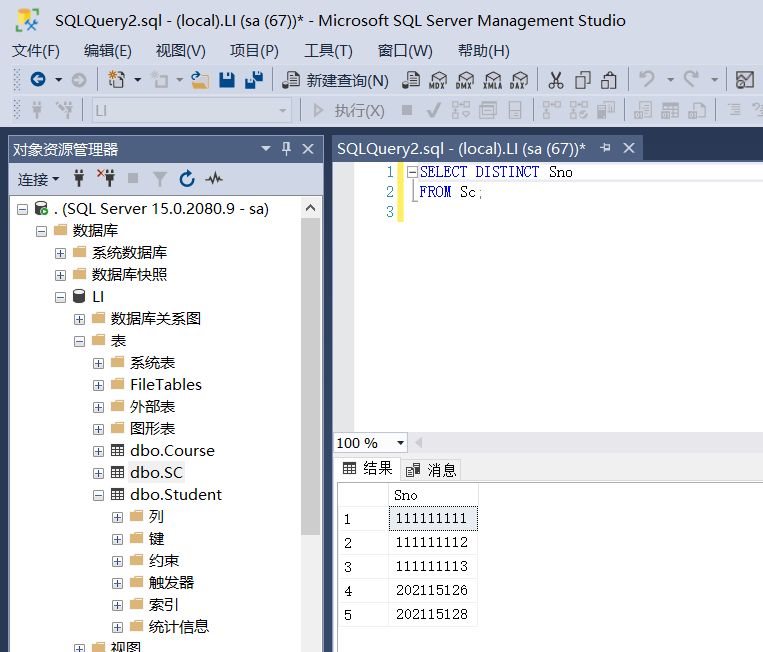This screenshot has height=652, width=763.
Task: Click the Sno column header in results
Action: tap(433, 495)
